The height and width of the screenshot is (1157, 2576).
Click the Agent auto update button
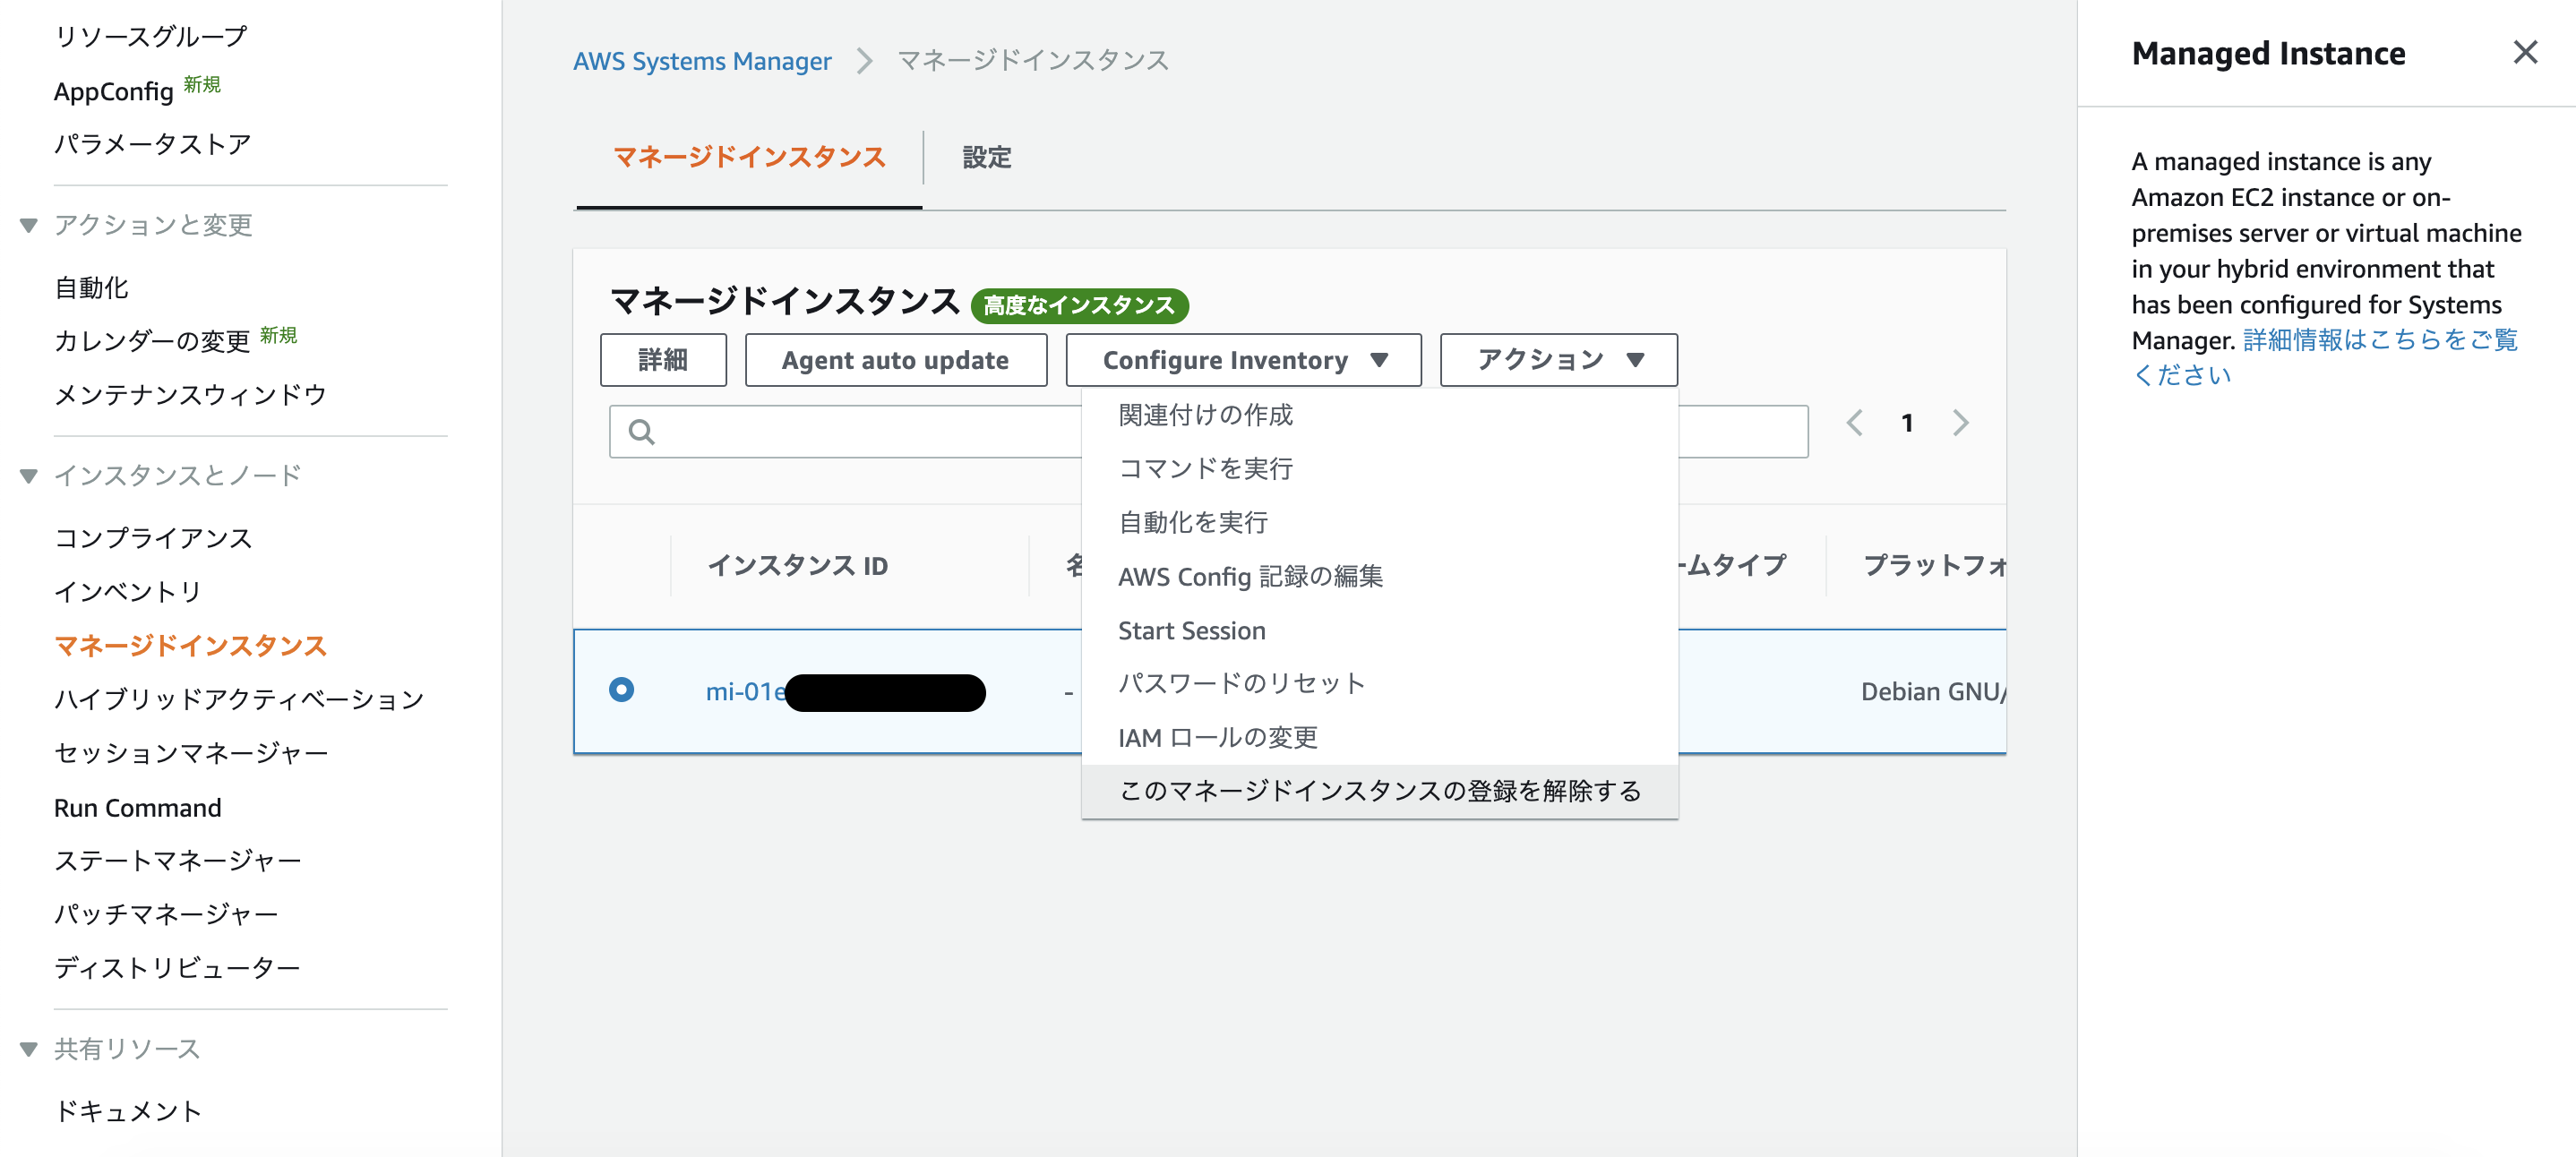pyautogui.click(x=896, y=360)
